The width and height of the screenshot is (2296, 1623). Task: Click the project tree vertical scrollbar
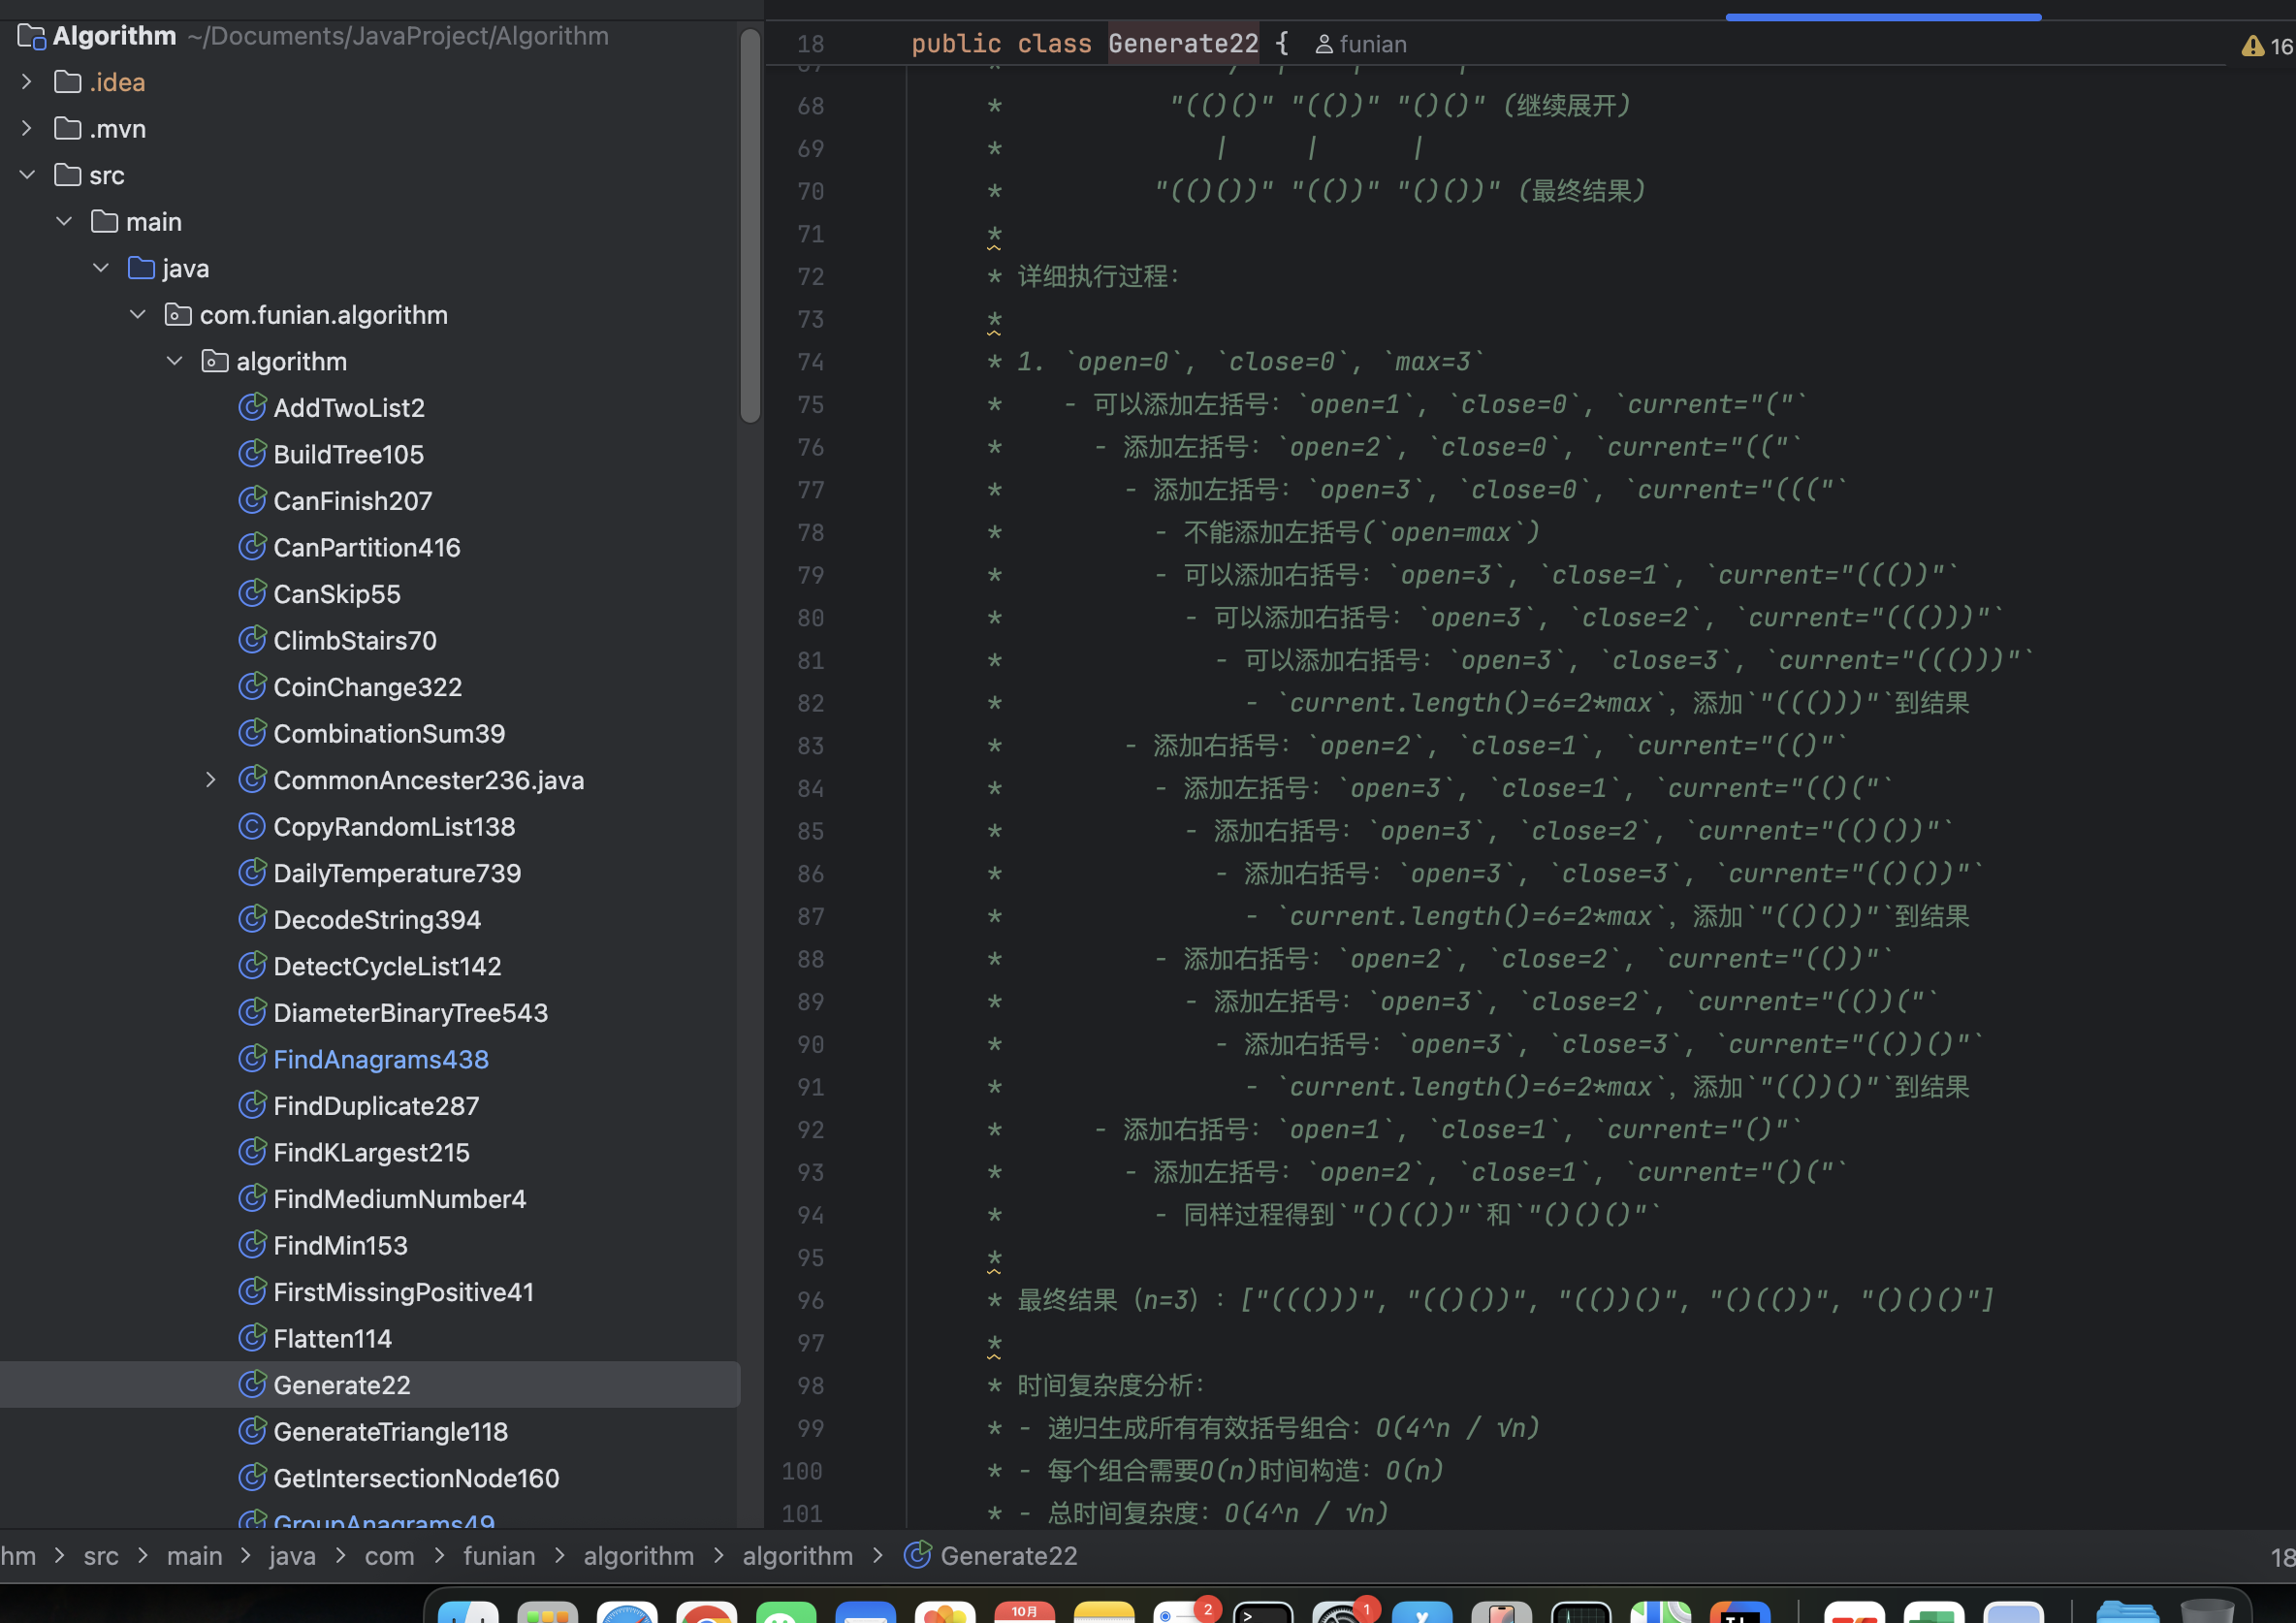[750, 225]
